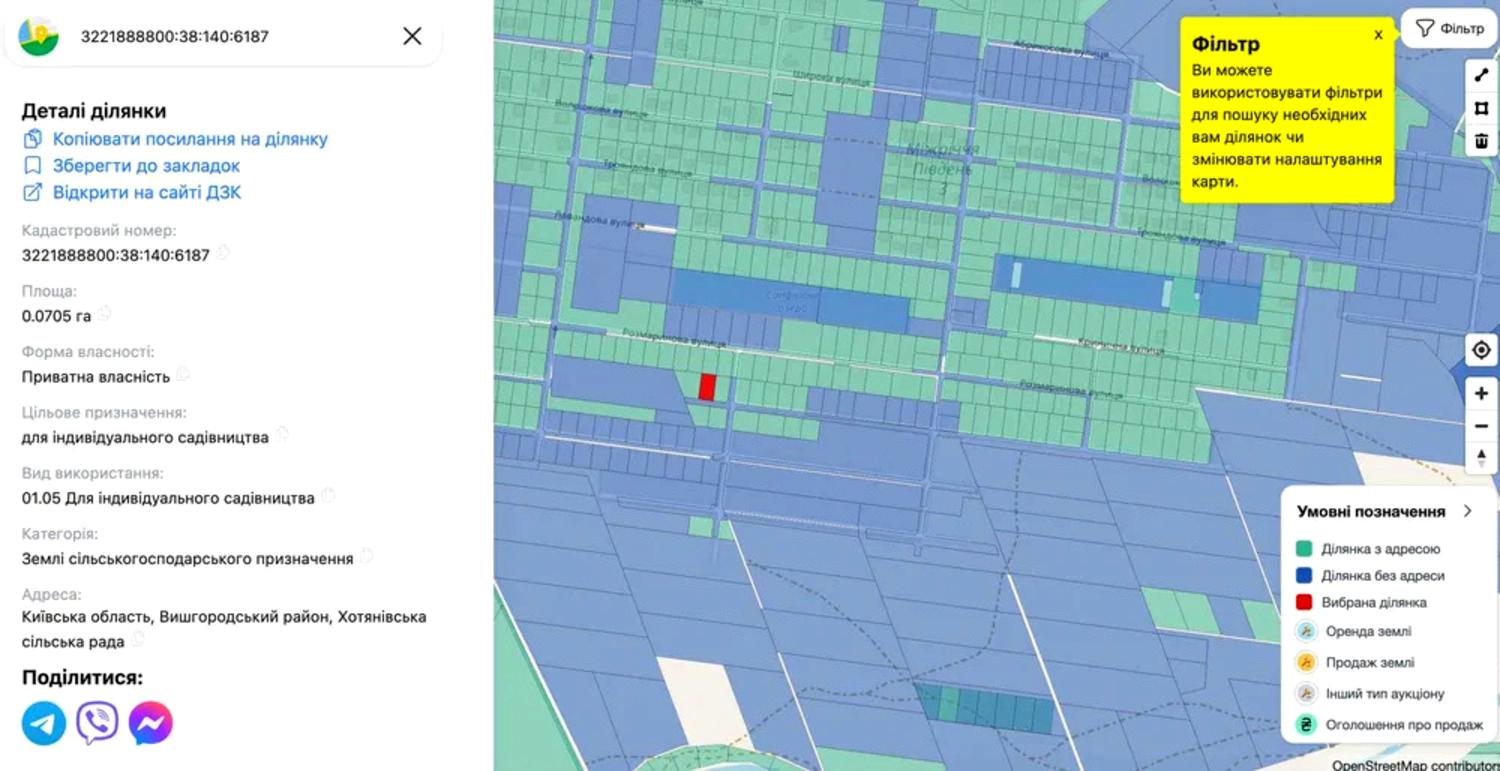Click the 'Умовні позначення' legend title
Viewport: 1500px width, 771px height.
pos(1371,511)
